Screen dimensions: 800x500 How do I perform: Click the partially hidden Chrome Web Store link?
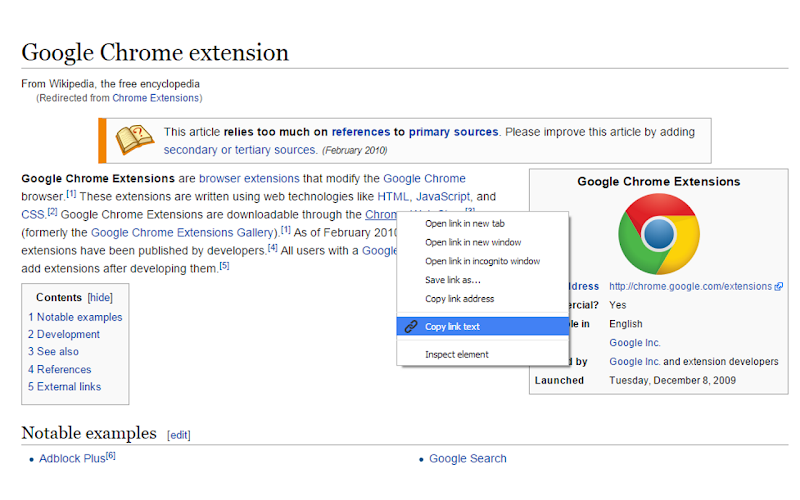[x=381, y=215]
